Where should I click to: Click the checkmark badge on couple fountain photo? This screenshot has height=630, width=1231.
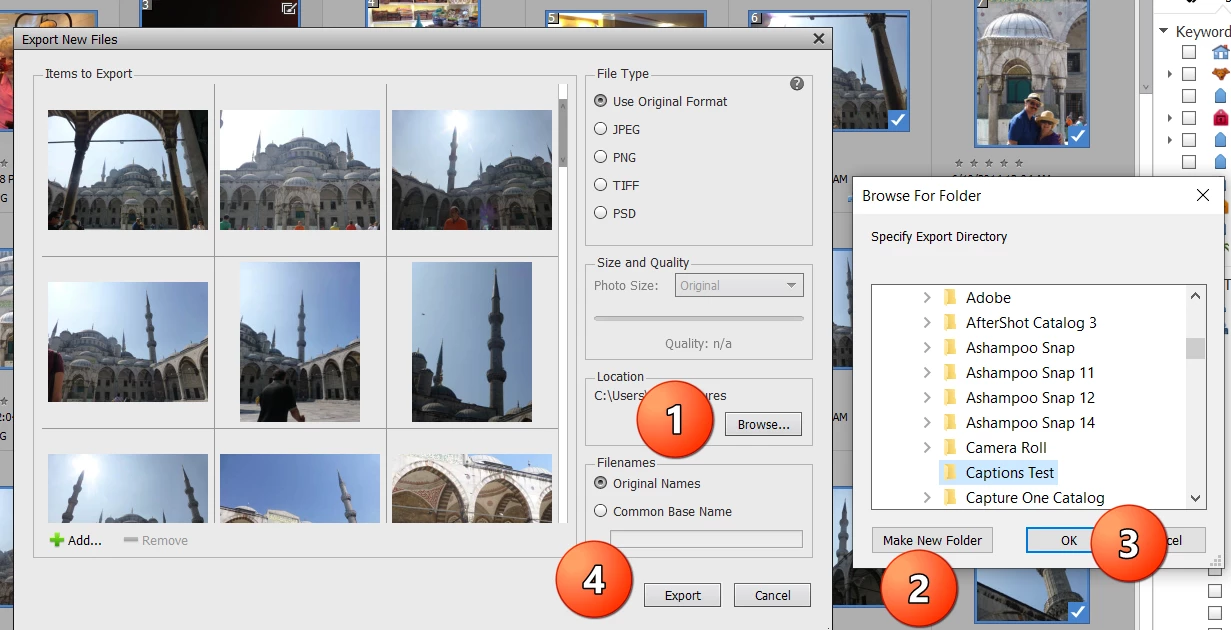[x=1077, y=135]
